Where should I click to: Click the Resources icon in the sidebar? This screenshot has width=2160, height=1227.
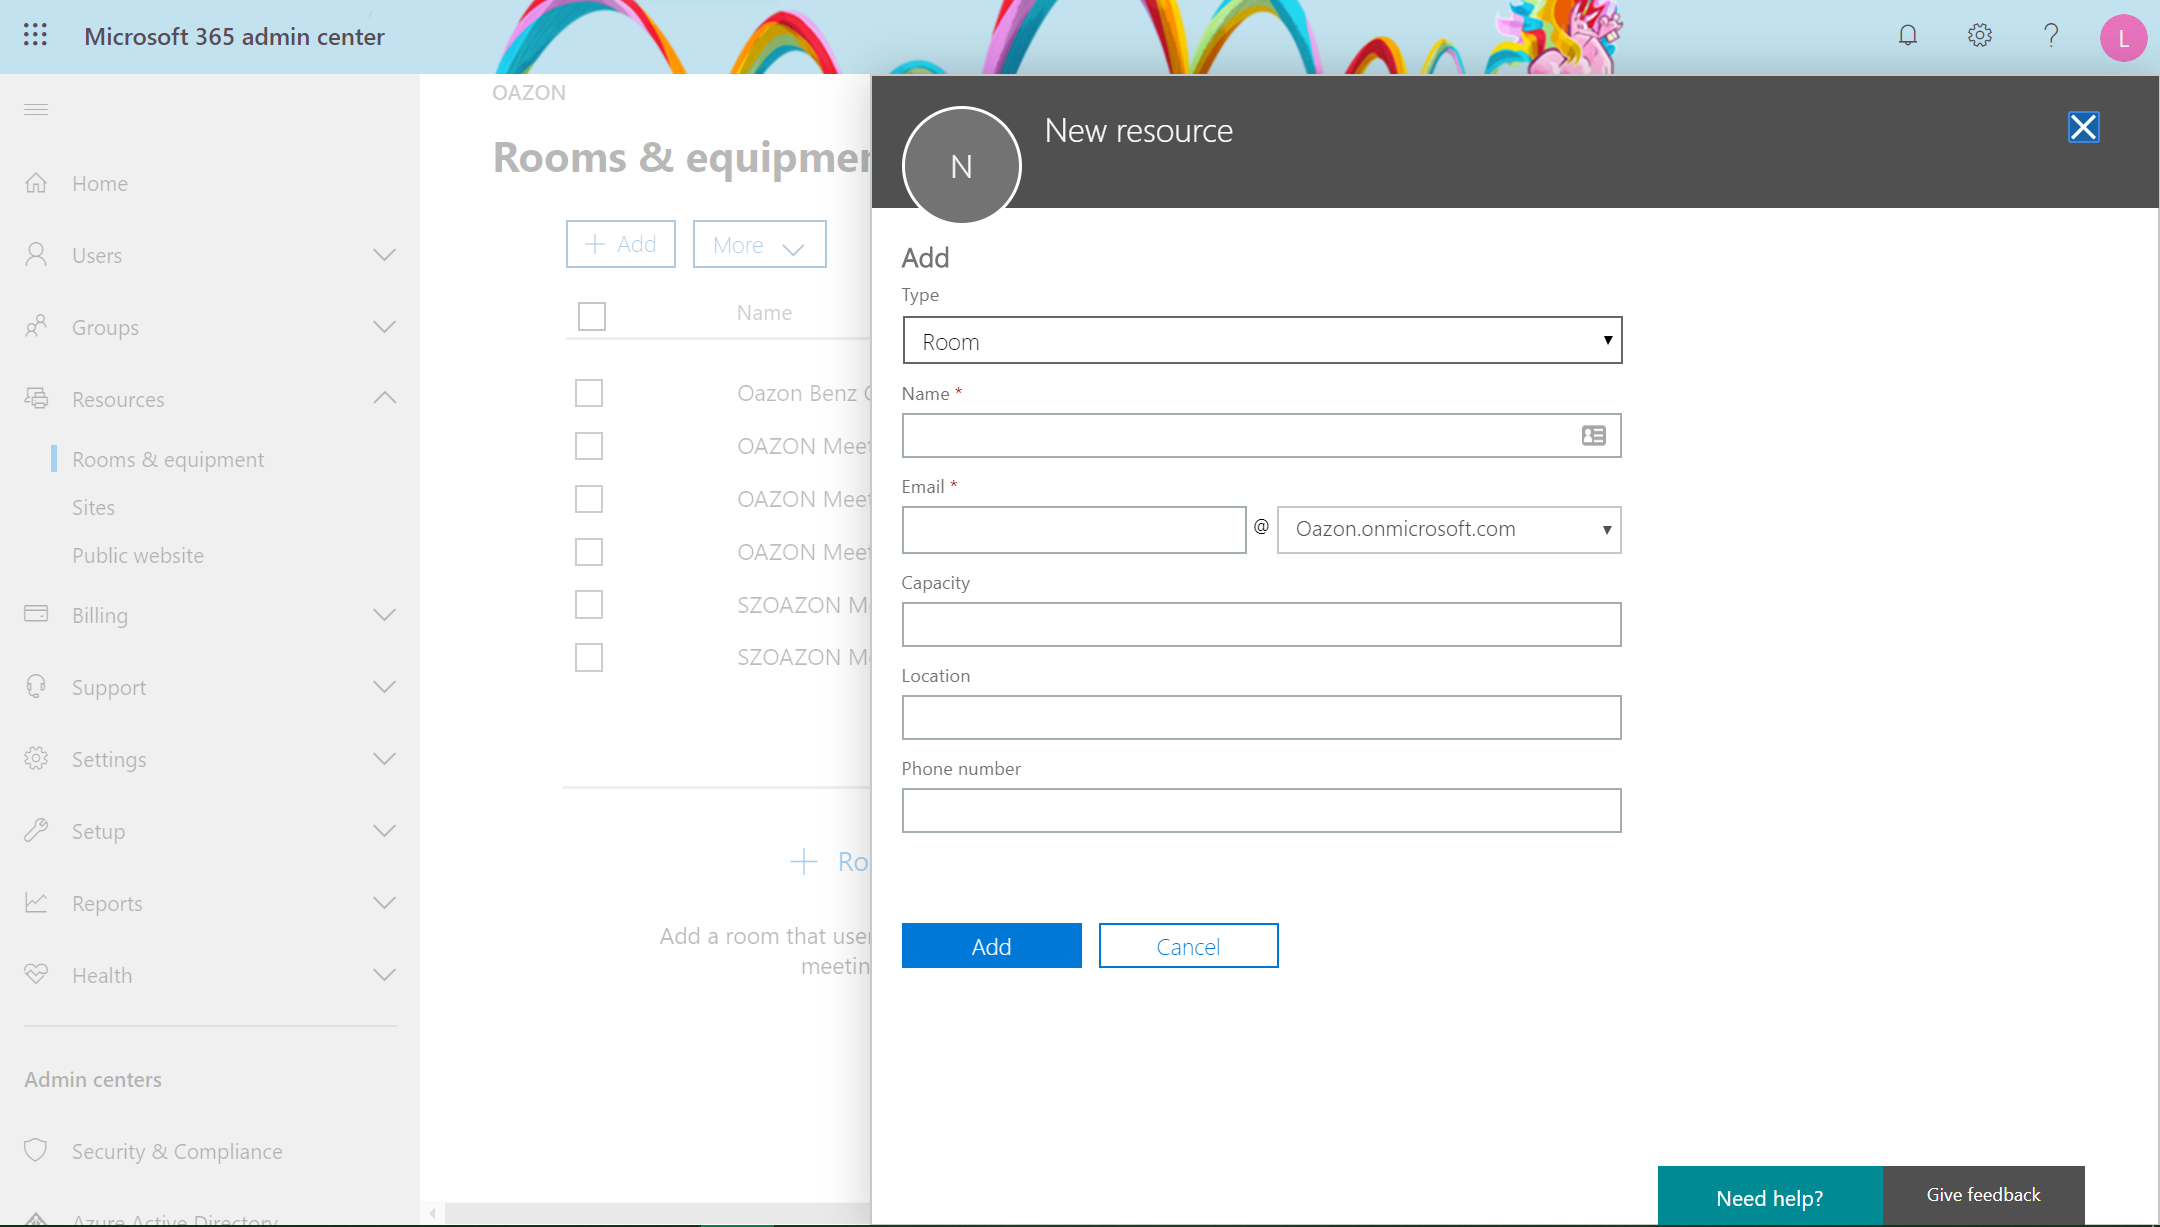tap(36, 398)
